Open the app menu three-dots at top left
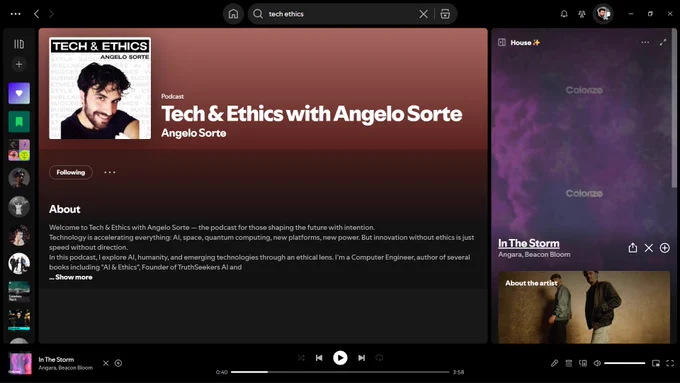Screen dimensions: 680x383 [16, 14]
